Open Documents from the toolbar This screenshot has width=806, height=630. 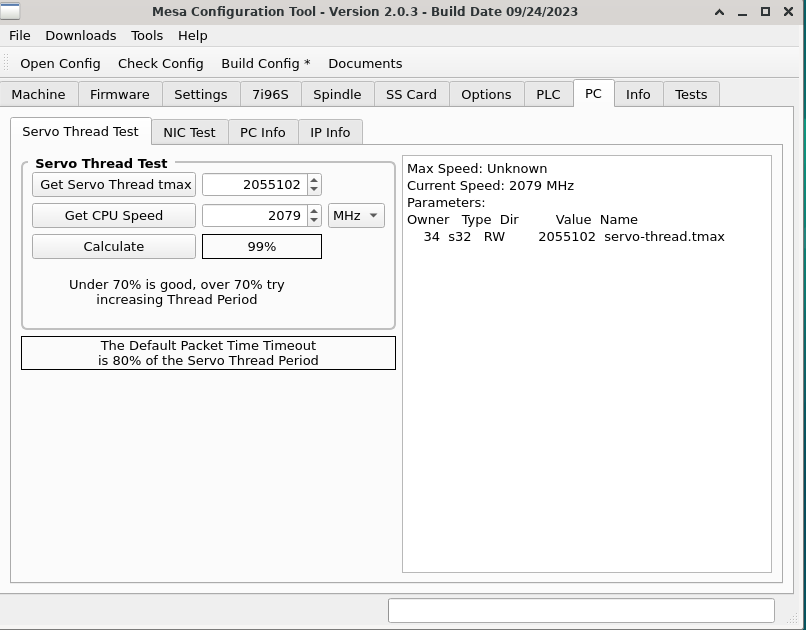pos(365,63)
